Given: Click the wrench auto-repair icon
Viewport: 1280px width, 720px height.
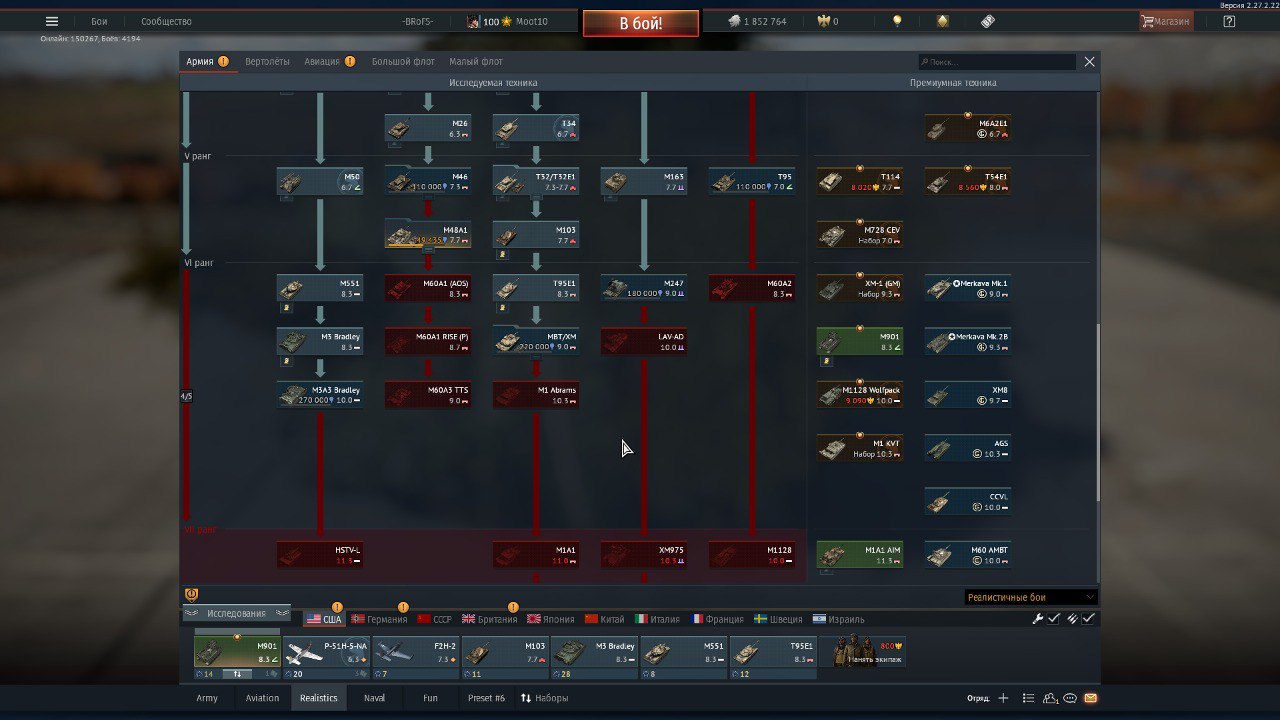Looking at the screenshot, I should (x=1038, y=619).
